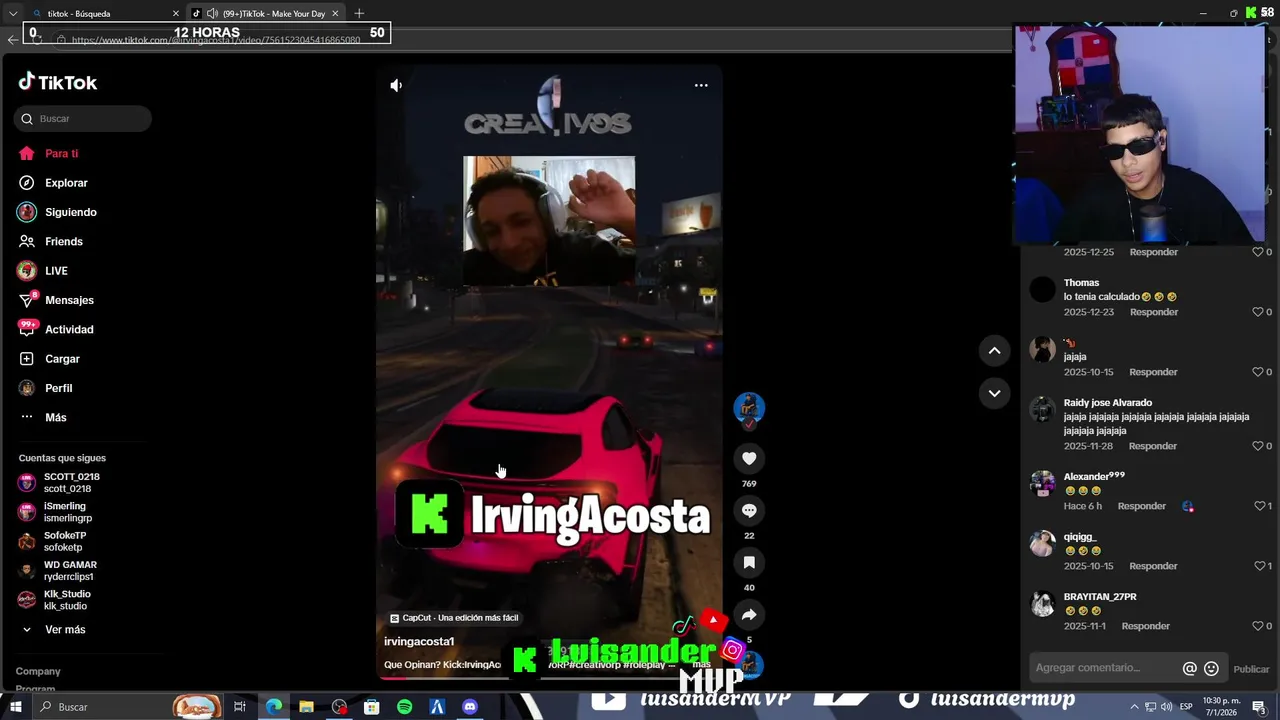Open iSmerling followed account
This screenshot has width=1280, height=720.
(67, 512)
